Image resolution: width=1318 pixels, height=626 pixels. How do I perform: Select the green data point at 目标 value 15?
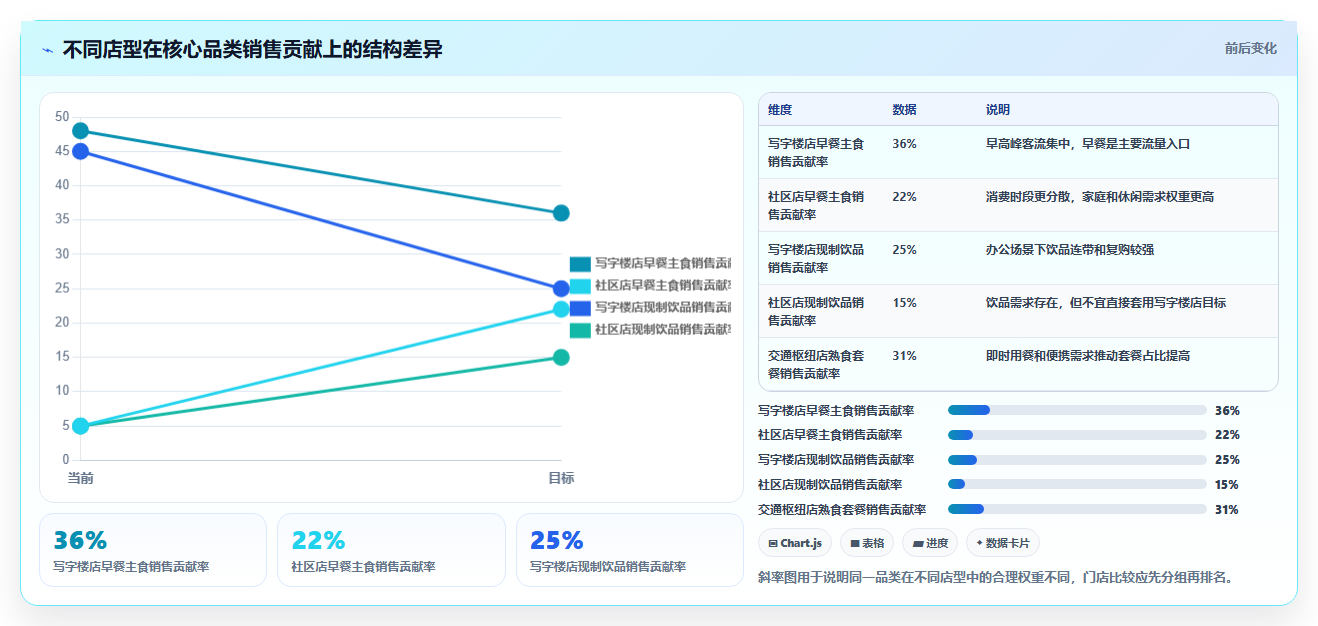pyautogui.click(x=561, y=357)
